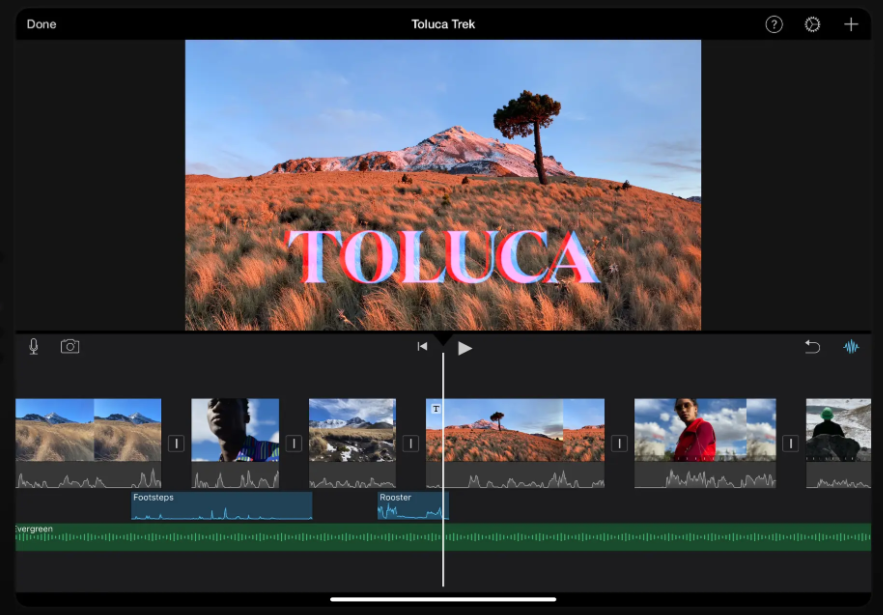The width and height of the screenshot is (883, 615).
Task: Add media using the plus icon
Action: tap(850, 24)
